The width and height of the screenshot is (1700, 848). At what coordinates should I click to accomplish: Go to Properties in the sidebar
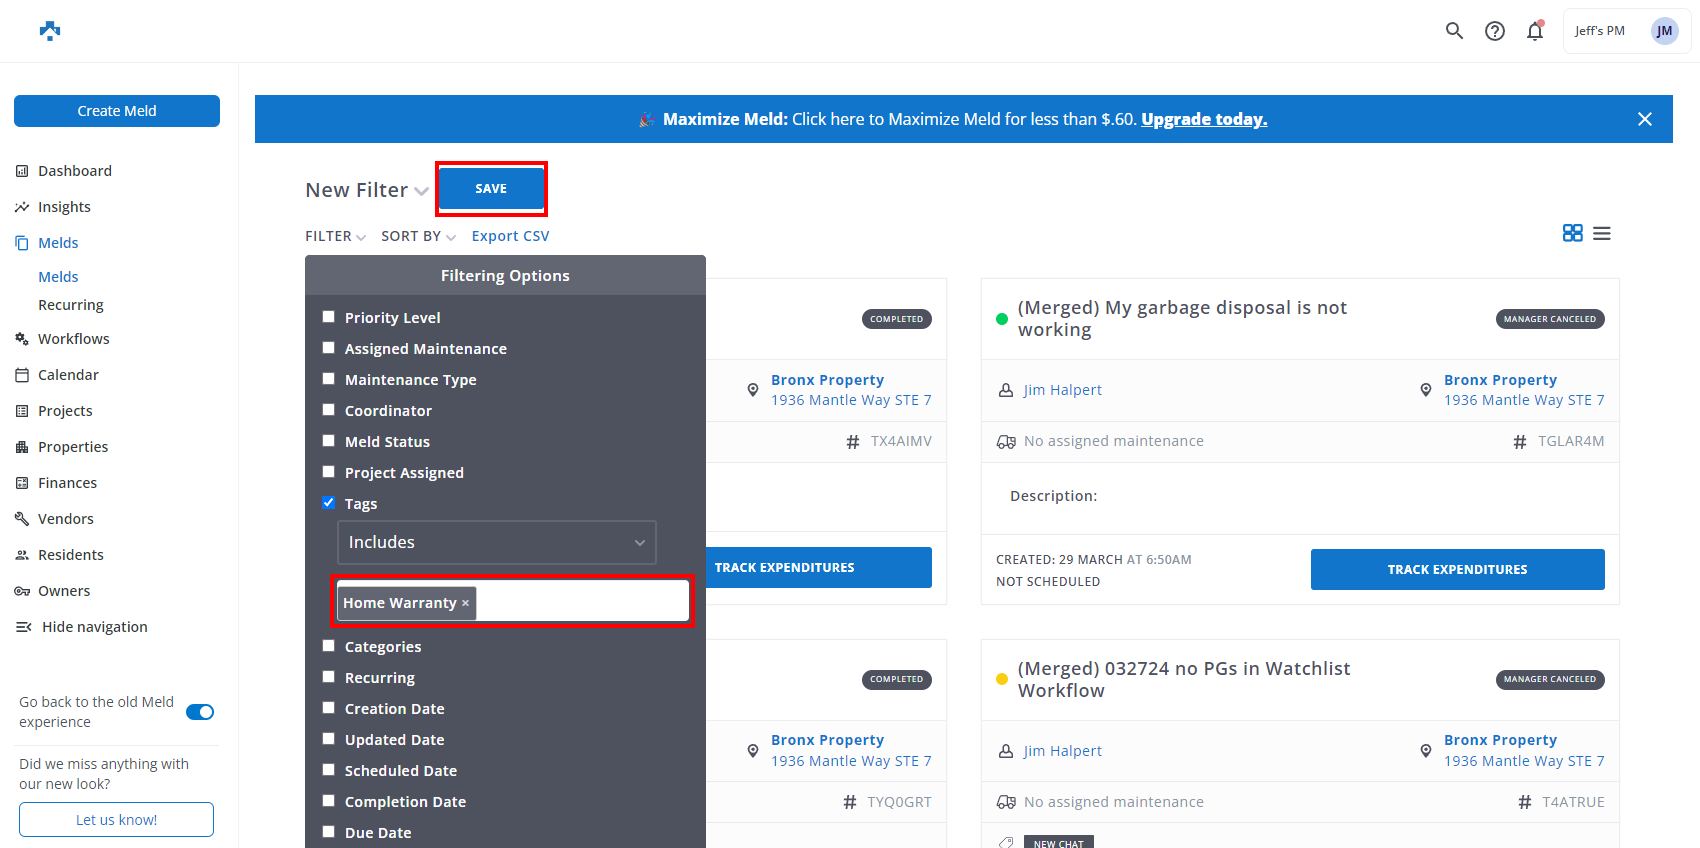coord(73,447)
